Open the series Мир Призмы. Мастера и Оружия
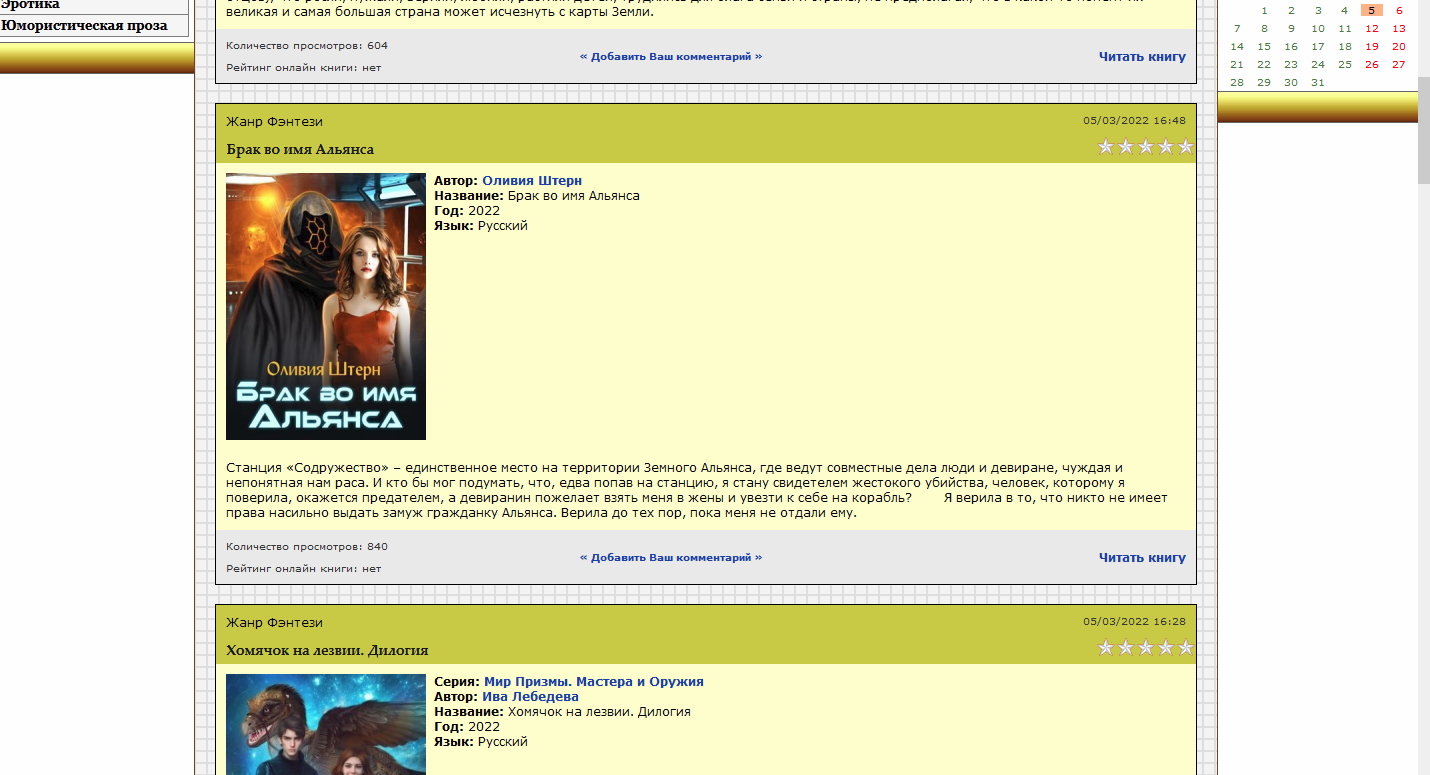1430x775 pixels. (594, 682)
